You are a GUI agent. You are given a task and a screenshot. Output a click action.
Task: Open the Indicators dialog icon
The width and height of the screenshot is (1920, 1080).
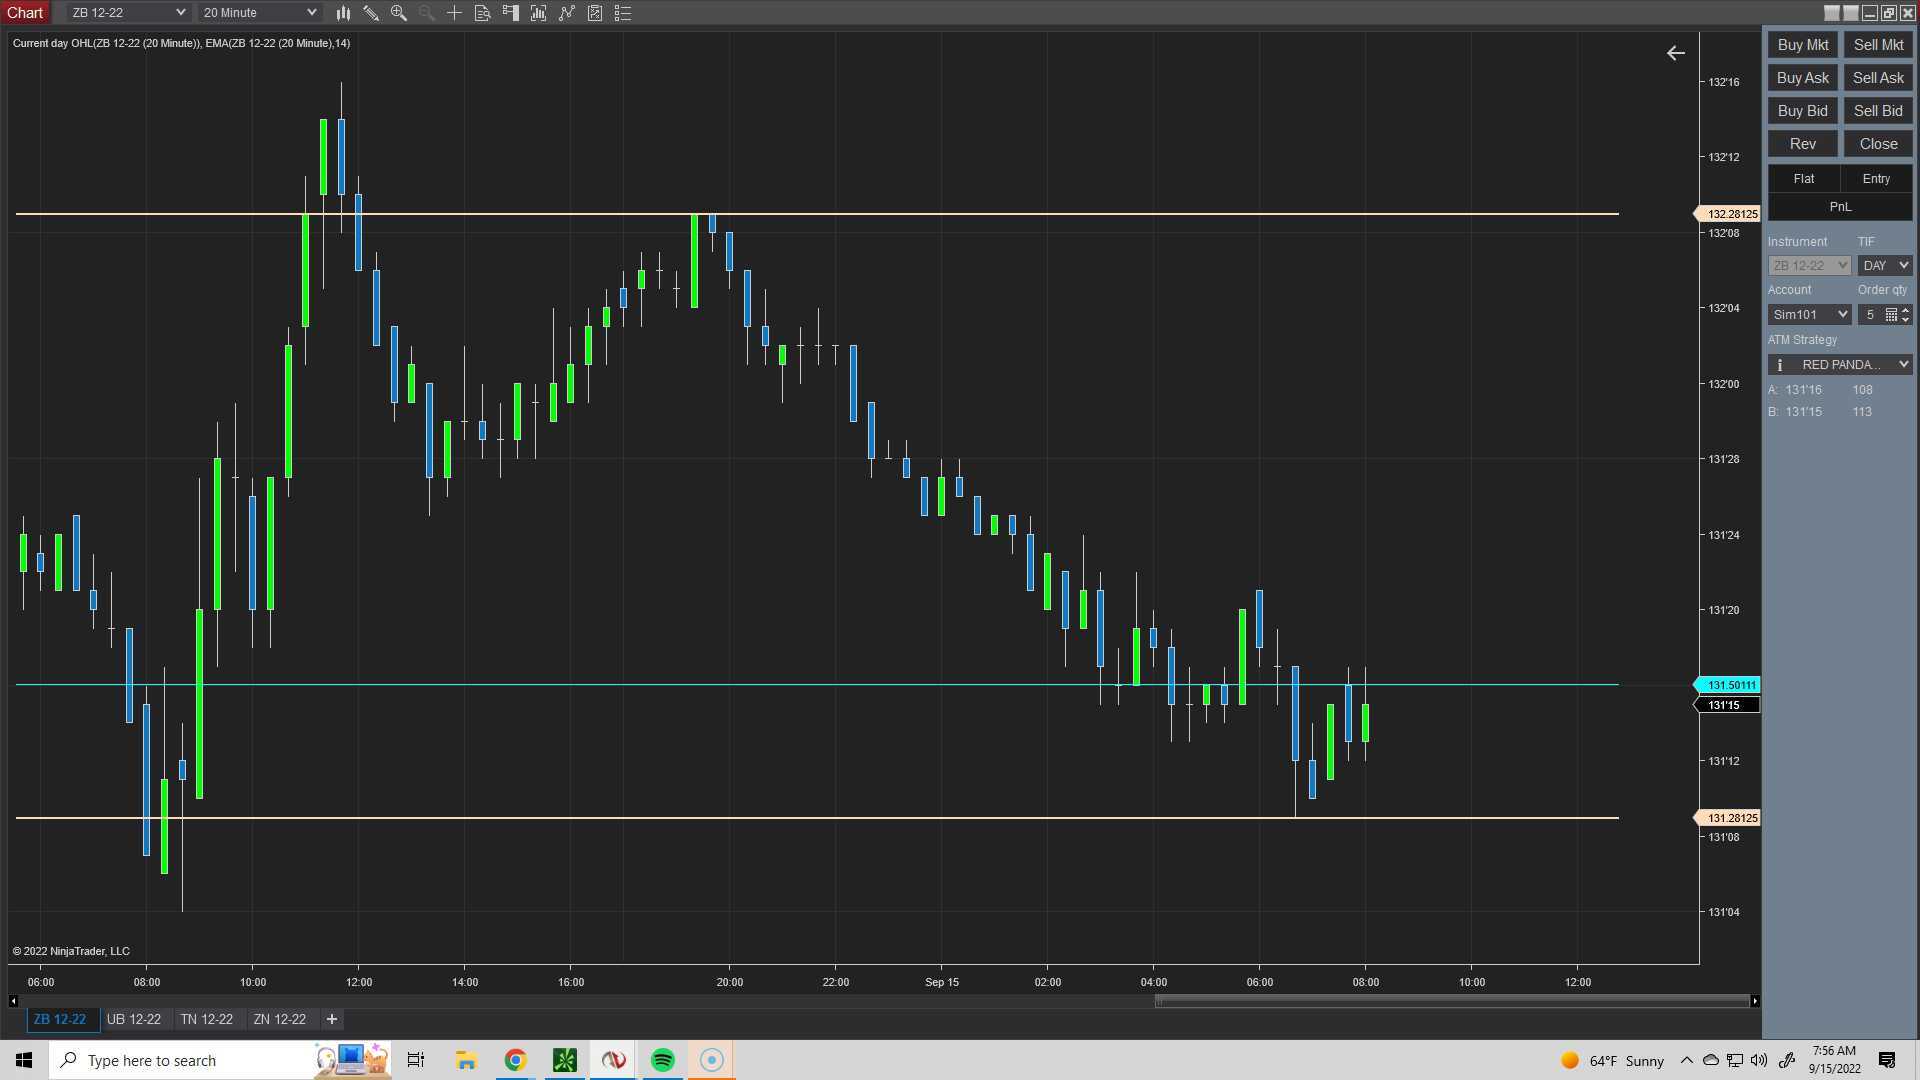click(538, 13)
